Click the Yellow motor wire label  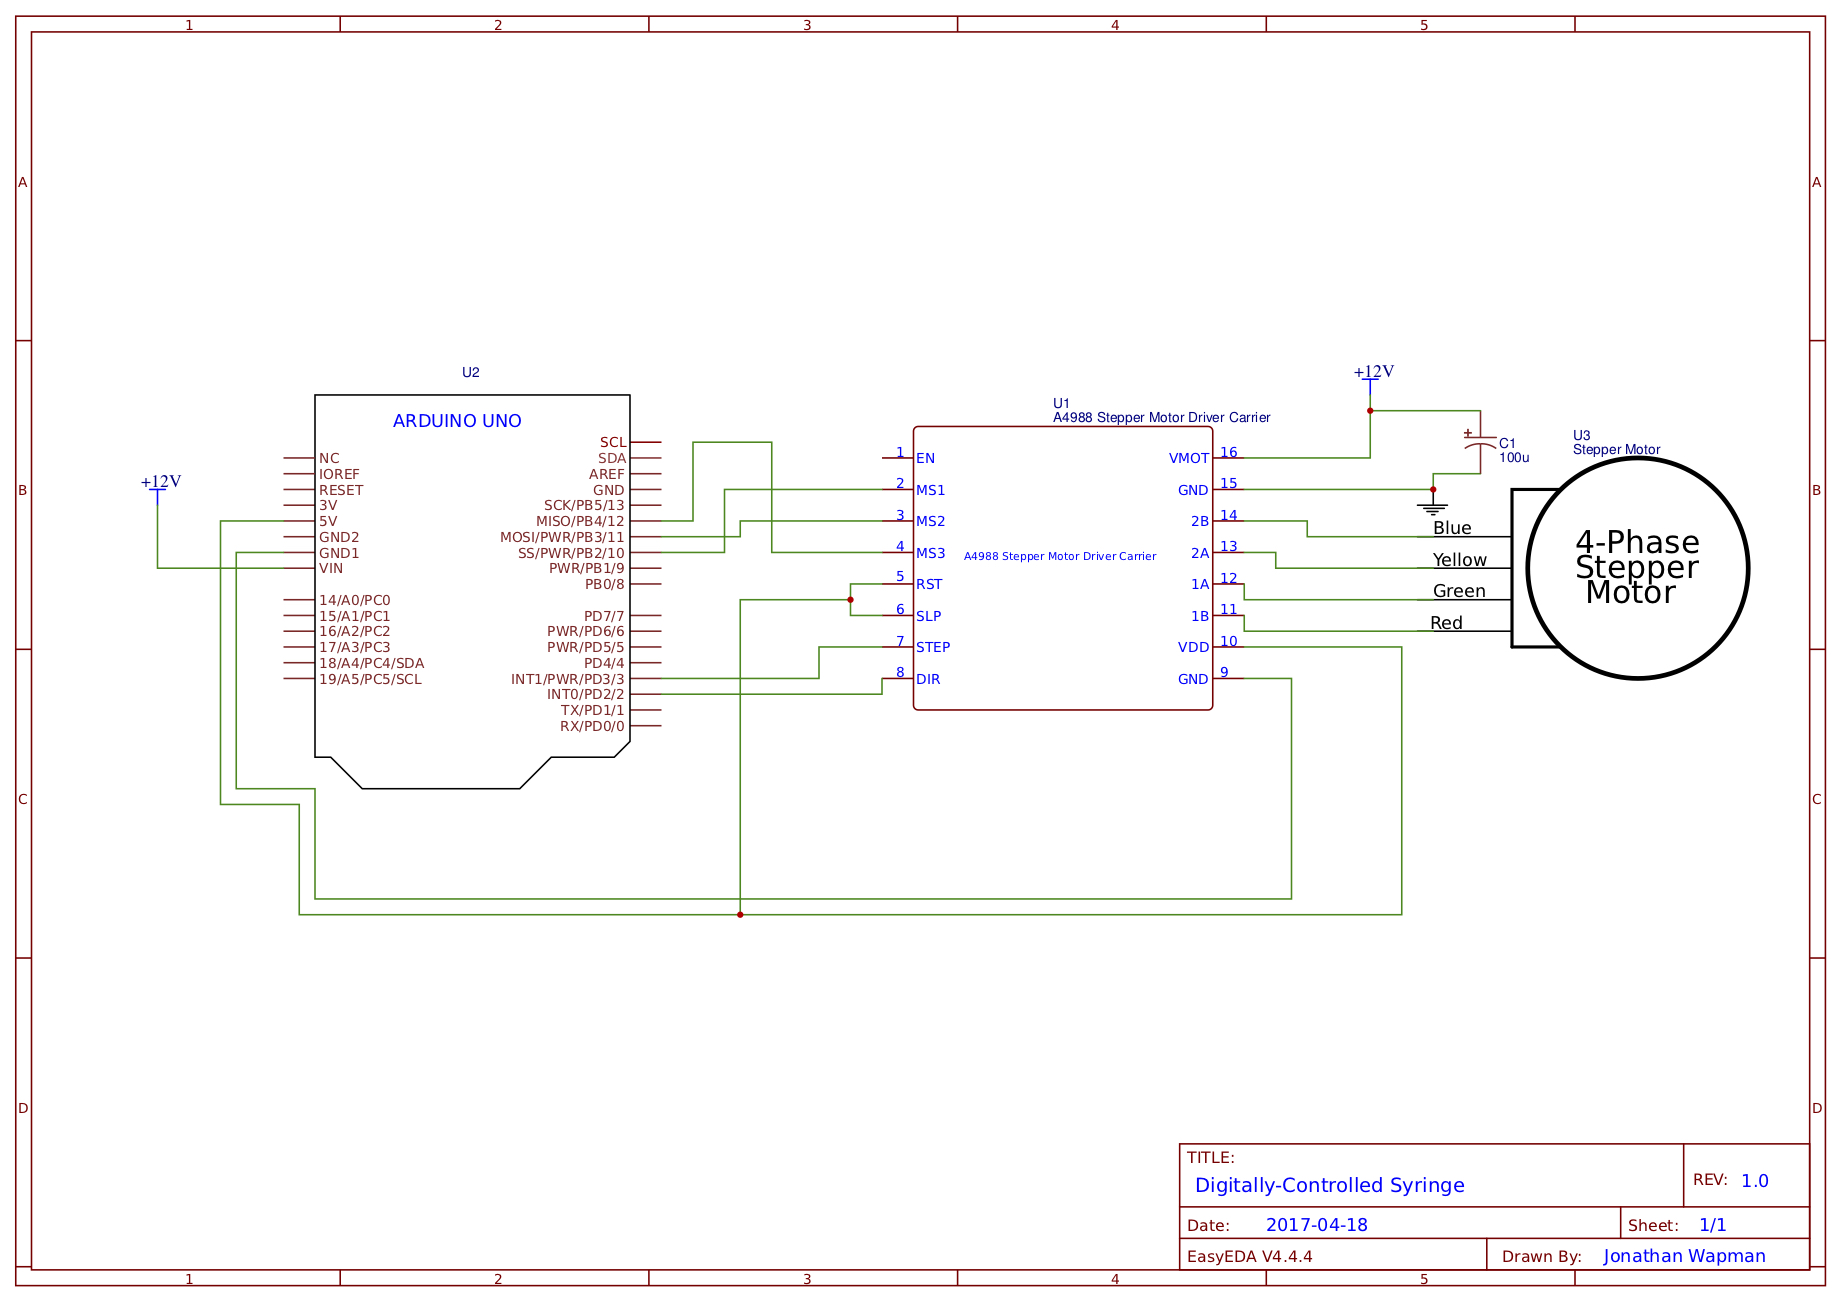click(1459, 560)
